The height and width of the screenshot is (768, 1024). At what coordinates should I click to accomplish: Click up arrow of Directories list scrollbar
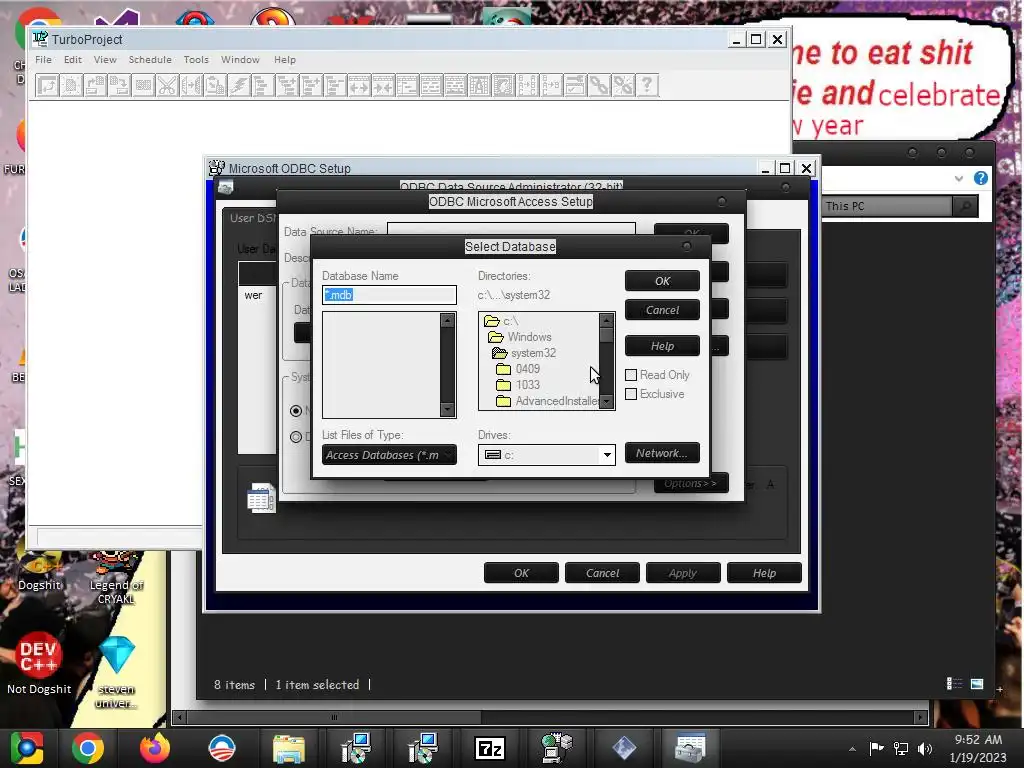[607, 321]
